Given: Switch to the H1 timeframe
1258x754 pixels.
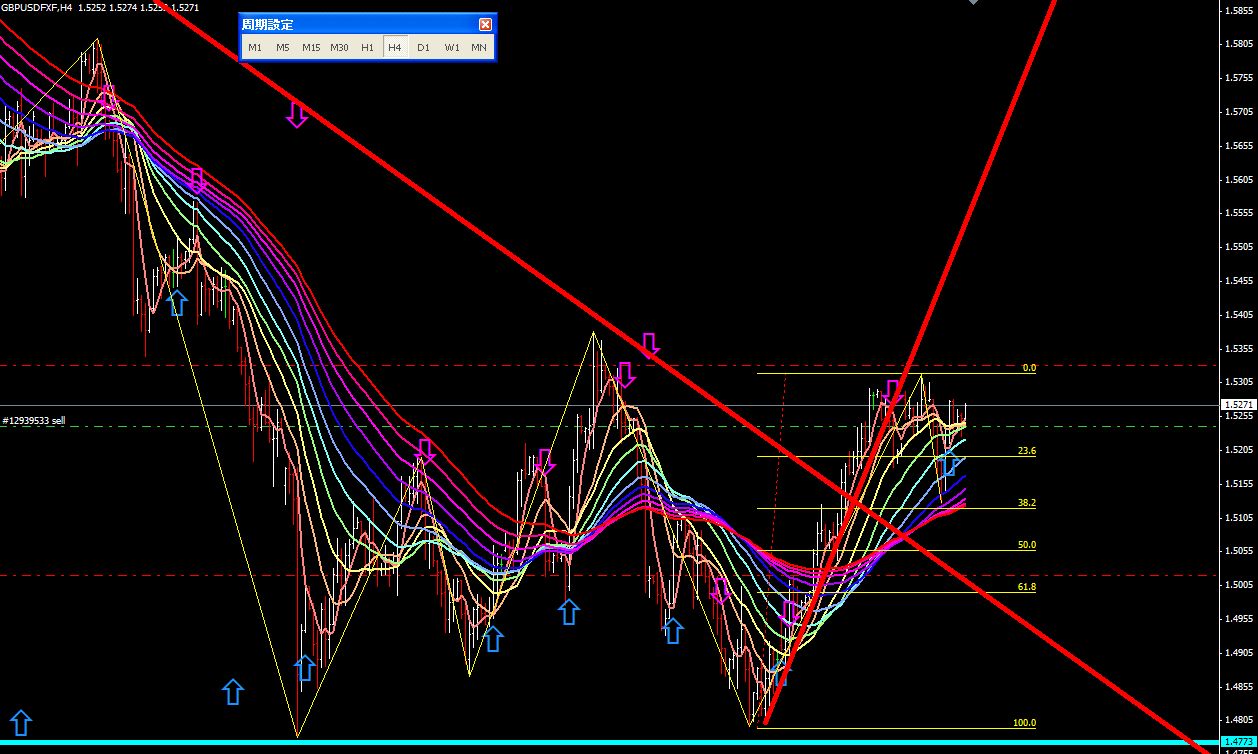Looking at the screenshot, I should (367, 47).
